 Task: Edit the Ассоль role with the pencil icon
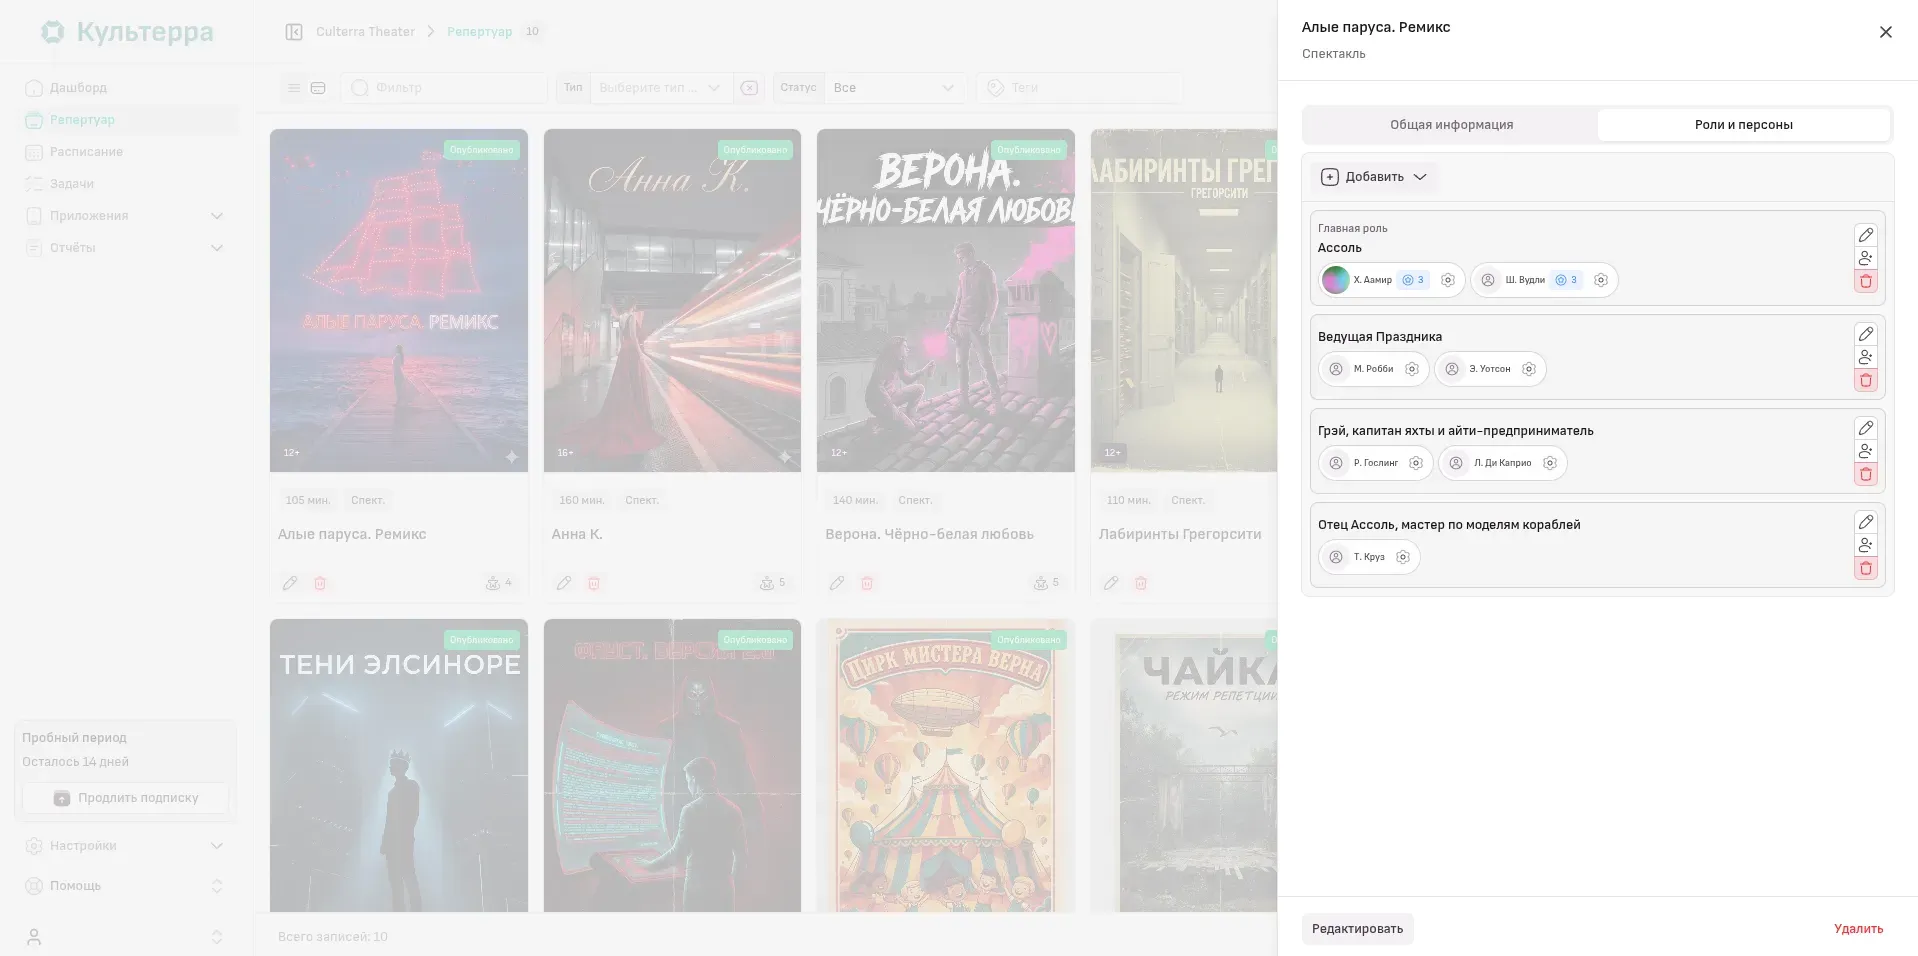pos(1865,235)
